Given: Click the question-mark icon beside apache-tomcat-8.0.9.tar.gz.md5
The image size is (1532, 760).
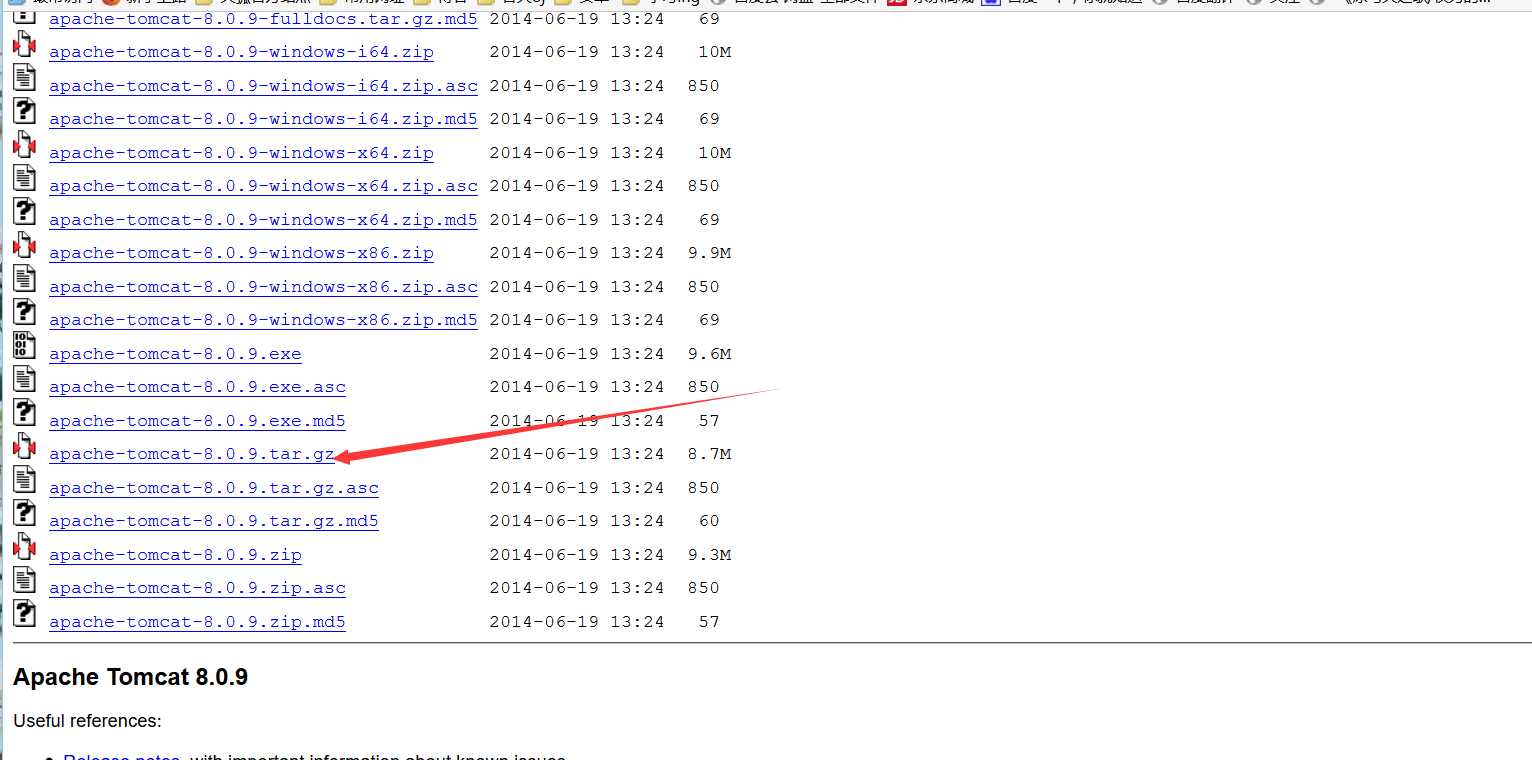Looking at the screenshot, I should tap(24, 514).
